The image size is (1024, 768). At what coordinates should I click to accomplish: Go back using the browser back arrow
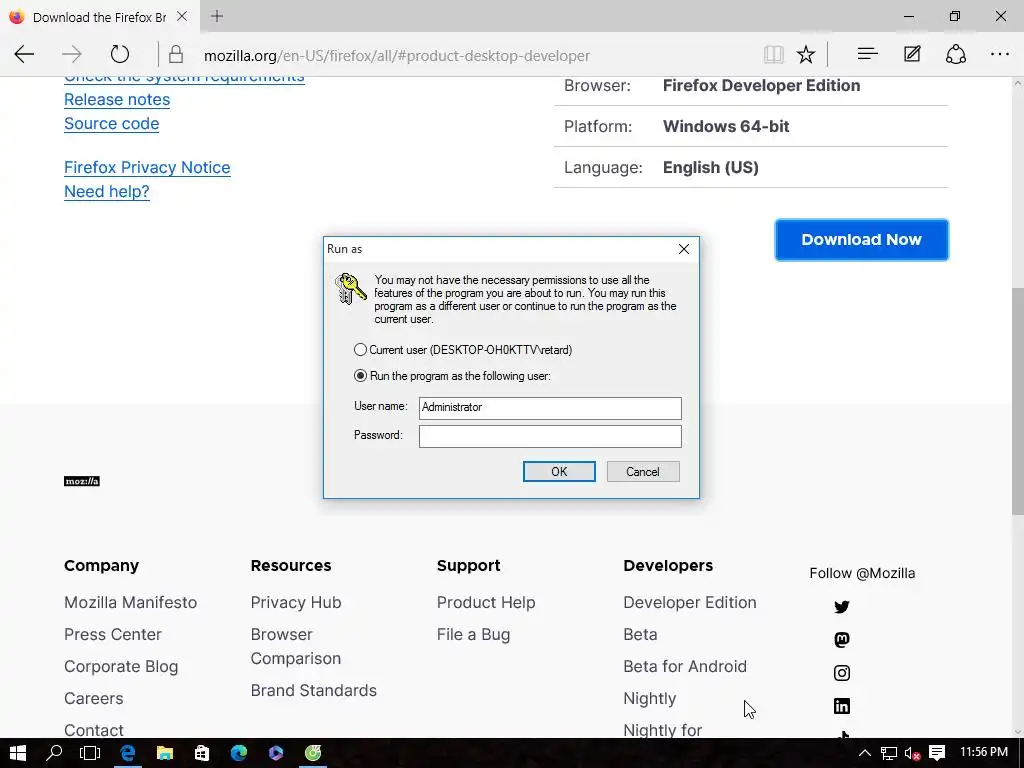pos(24,54)
